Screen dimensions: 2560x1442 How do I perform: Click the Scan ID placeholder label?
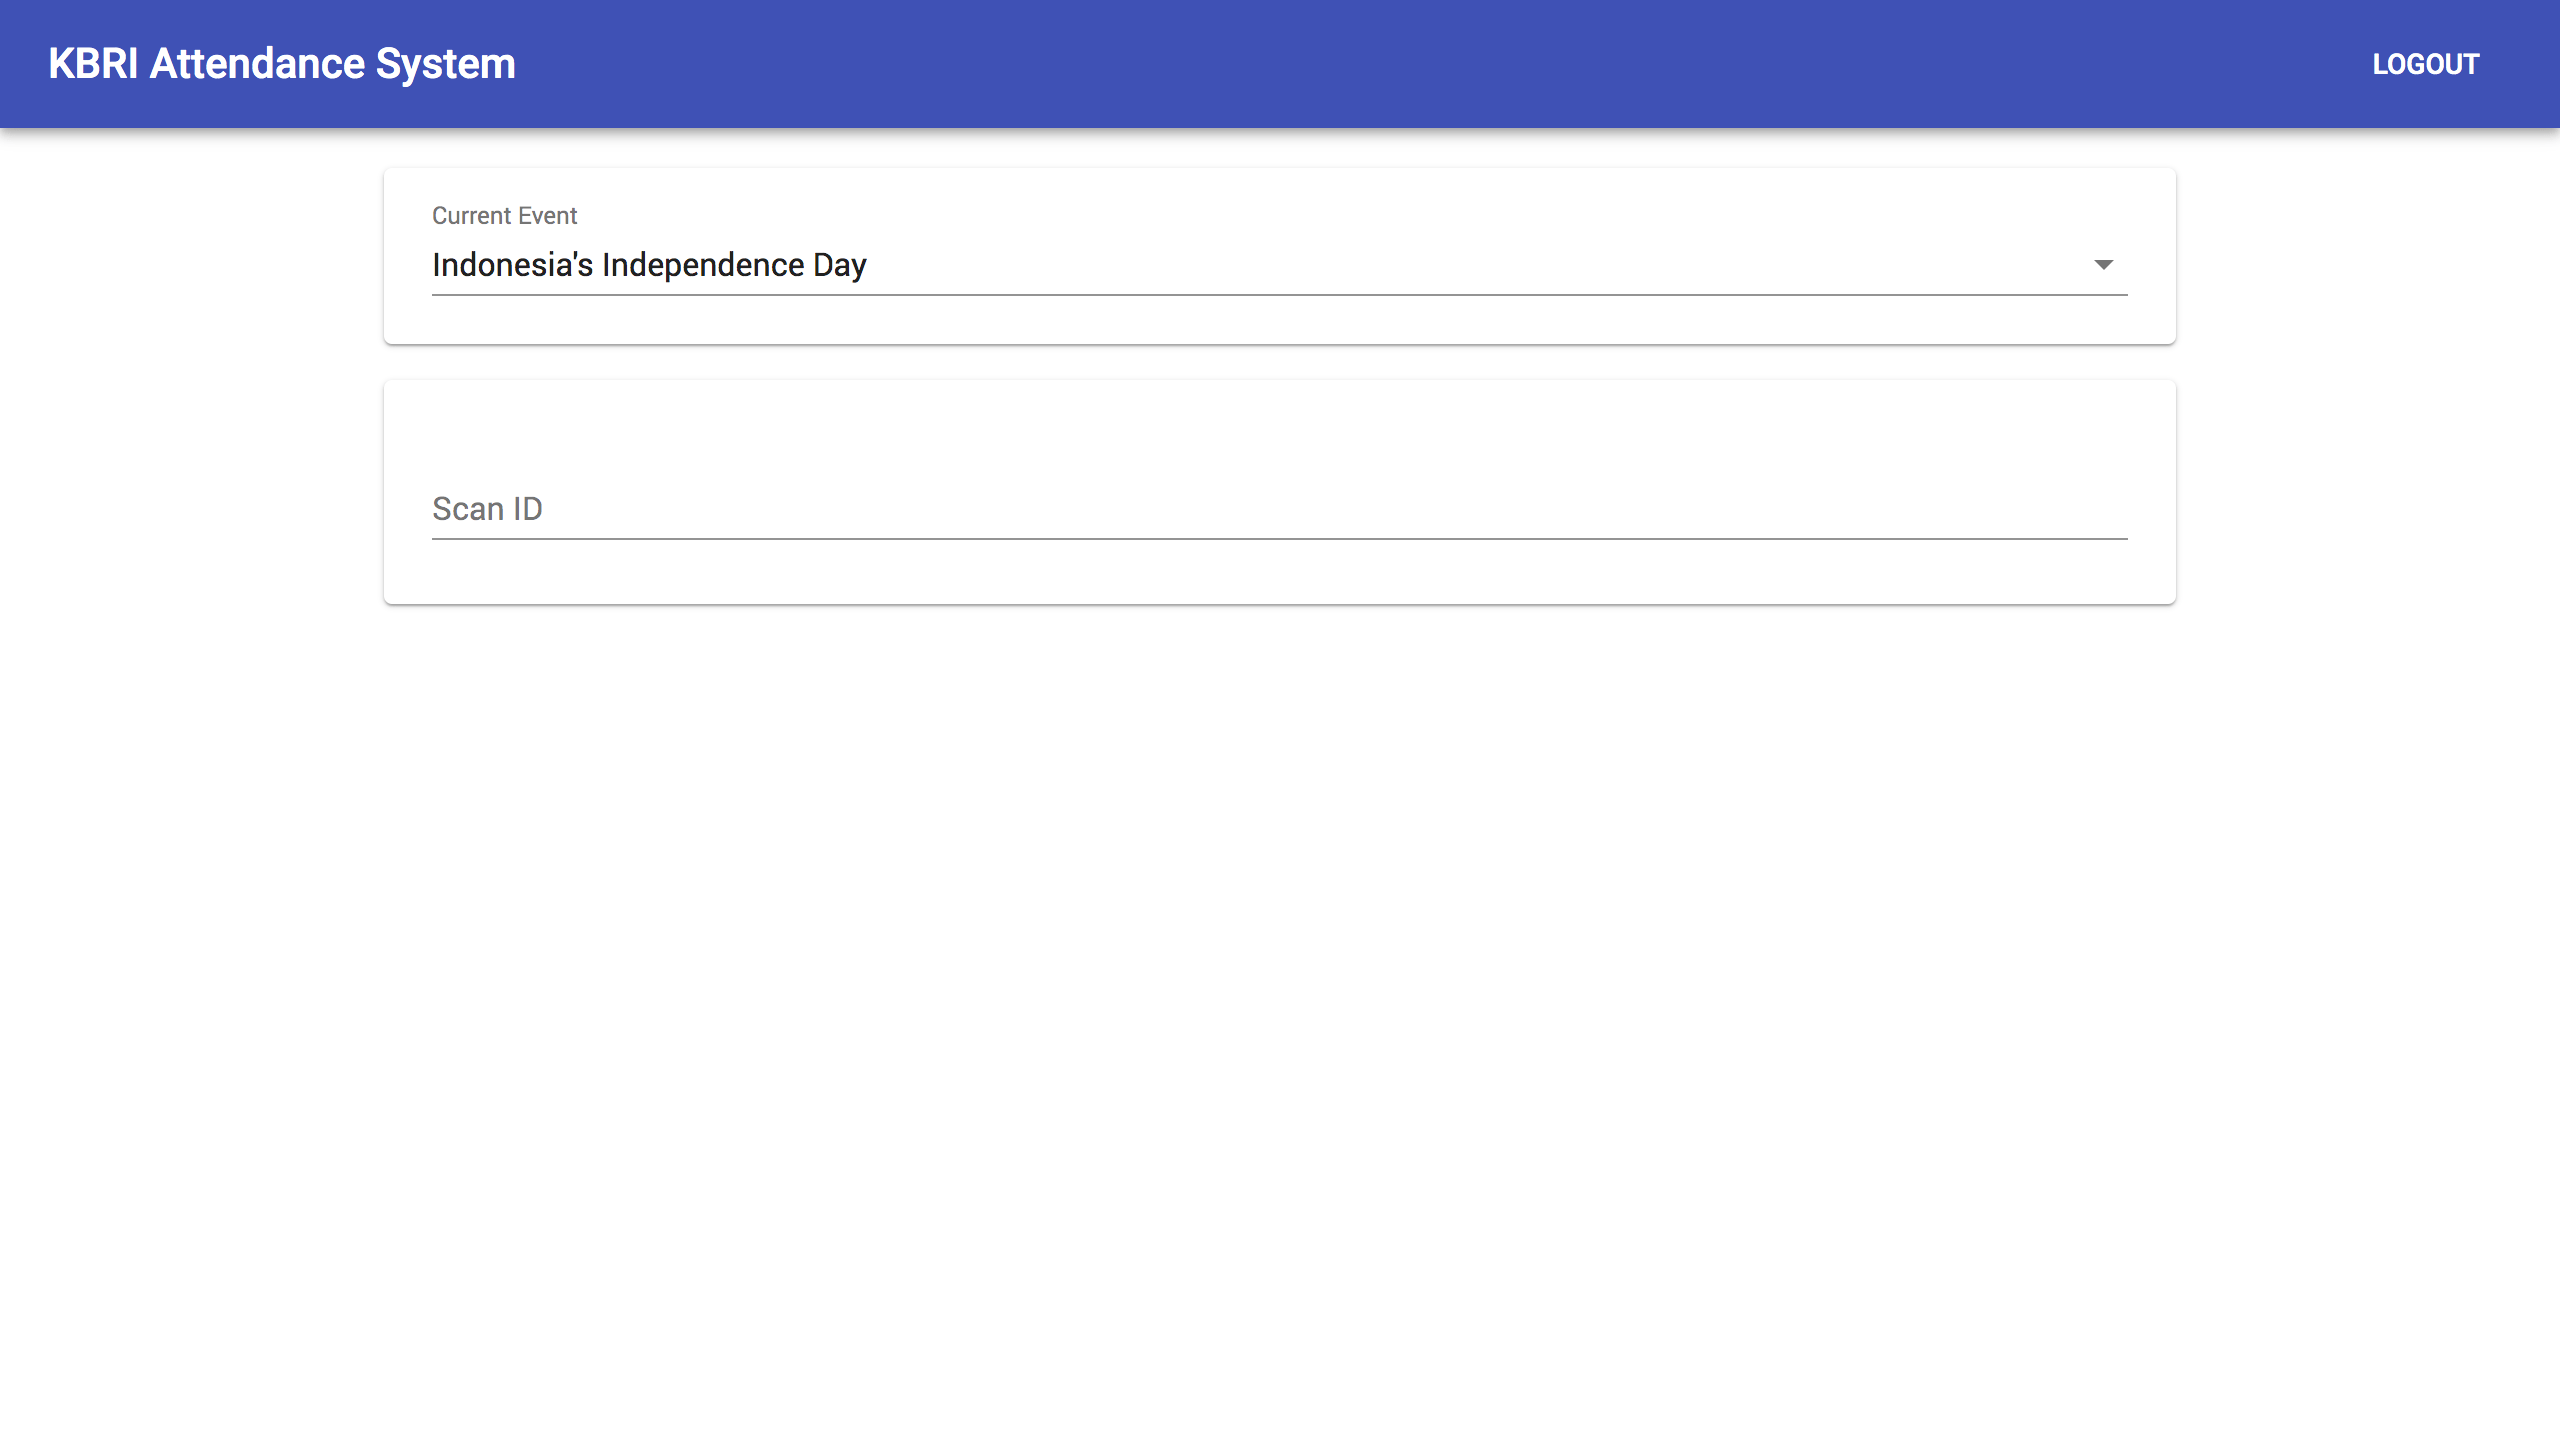[x=487, y=509]
